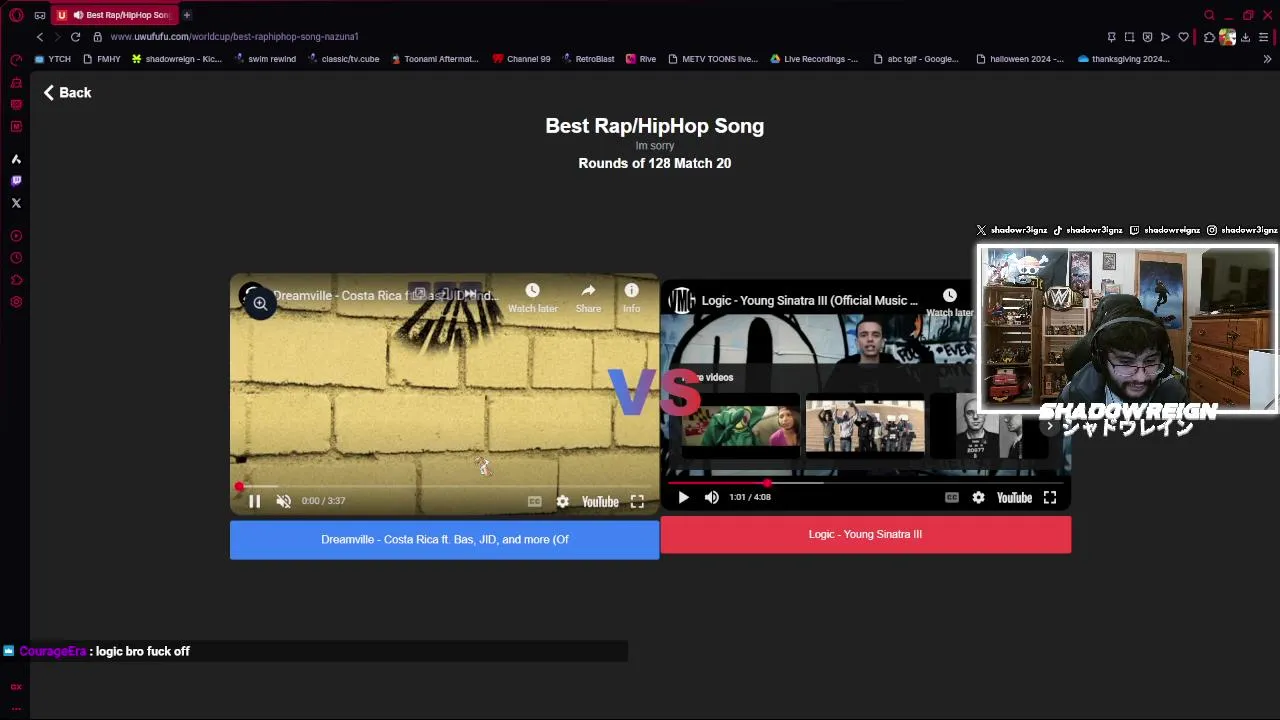Open the Easy Setup menu icon
Image resolution: width=1280 pixels, height=720 pixels.
(x=1263, y=37)
